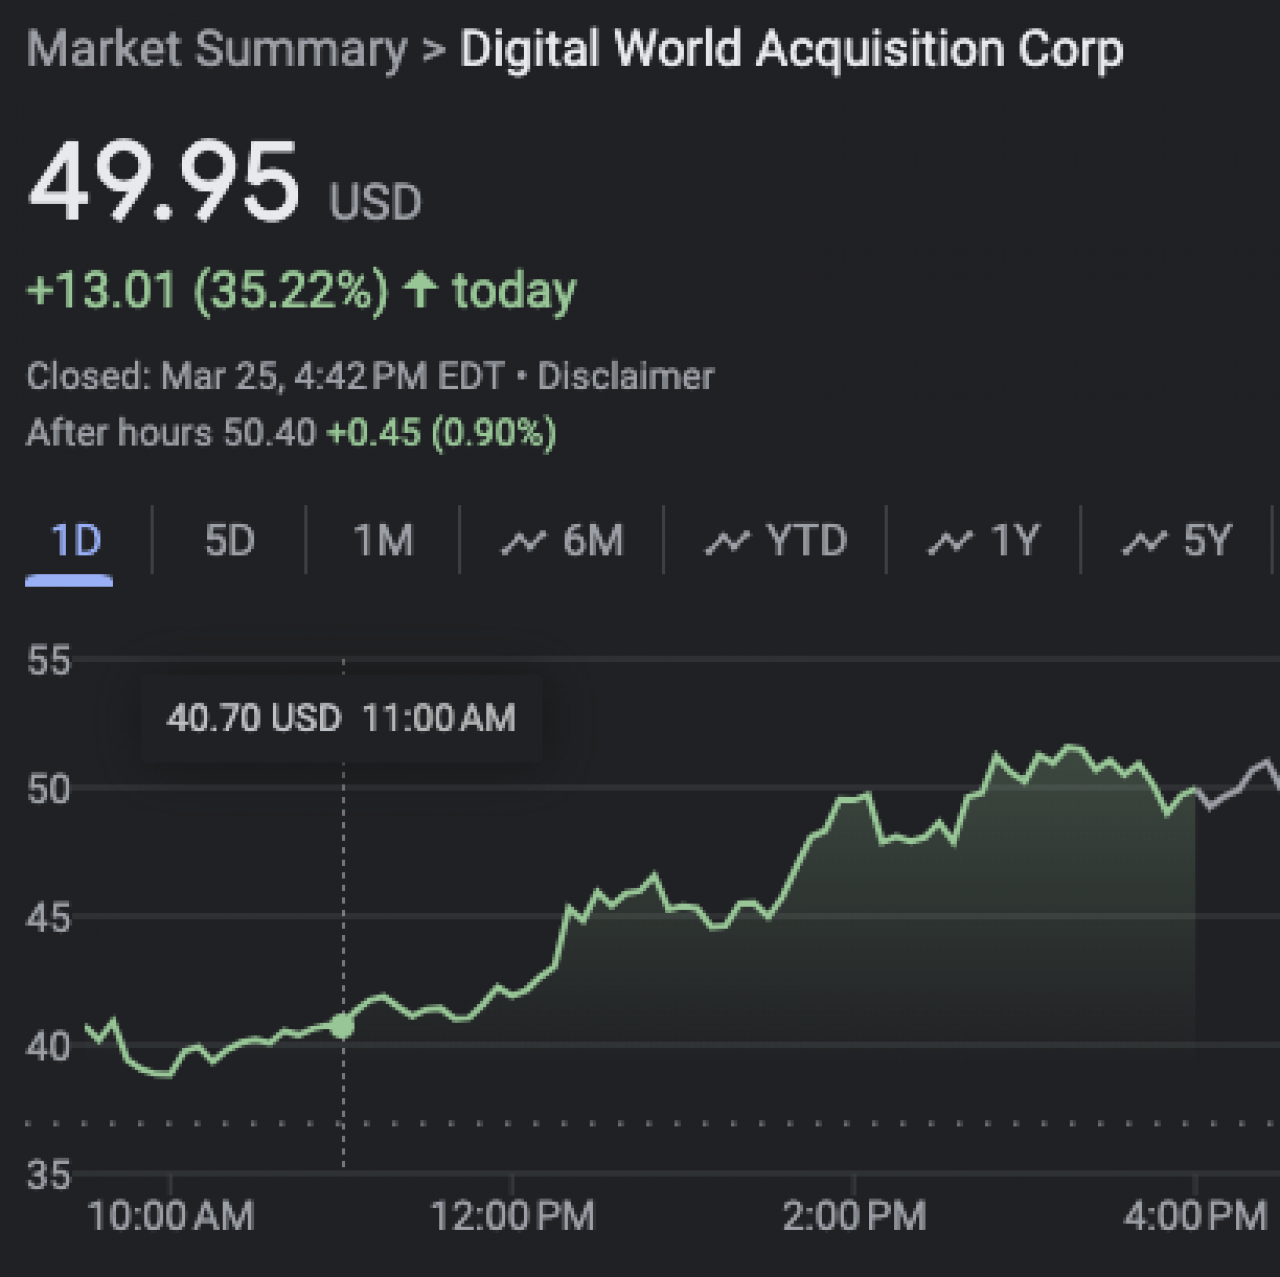This screenshot has width=1280, height=1277.
Task: Go back to Market Summary
Action: 216,49
